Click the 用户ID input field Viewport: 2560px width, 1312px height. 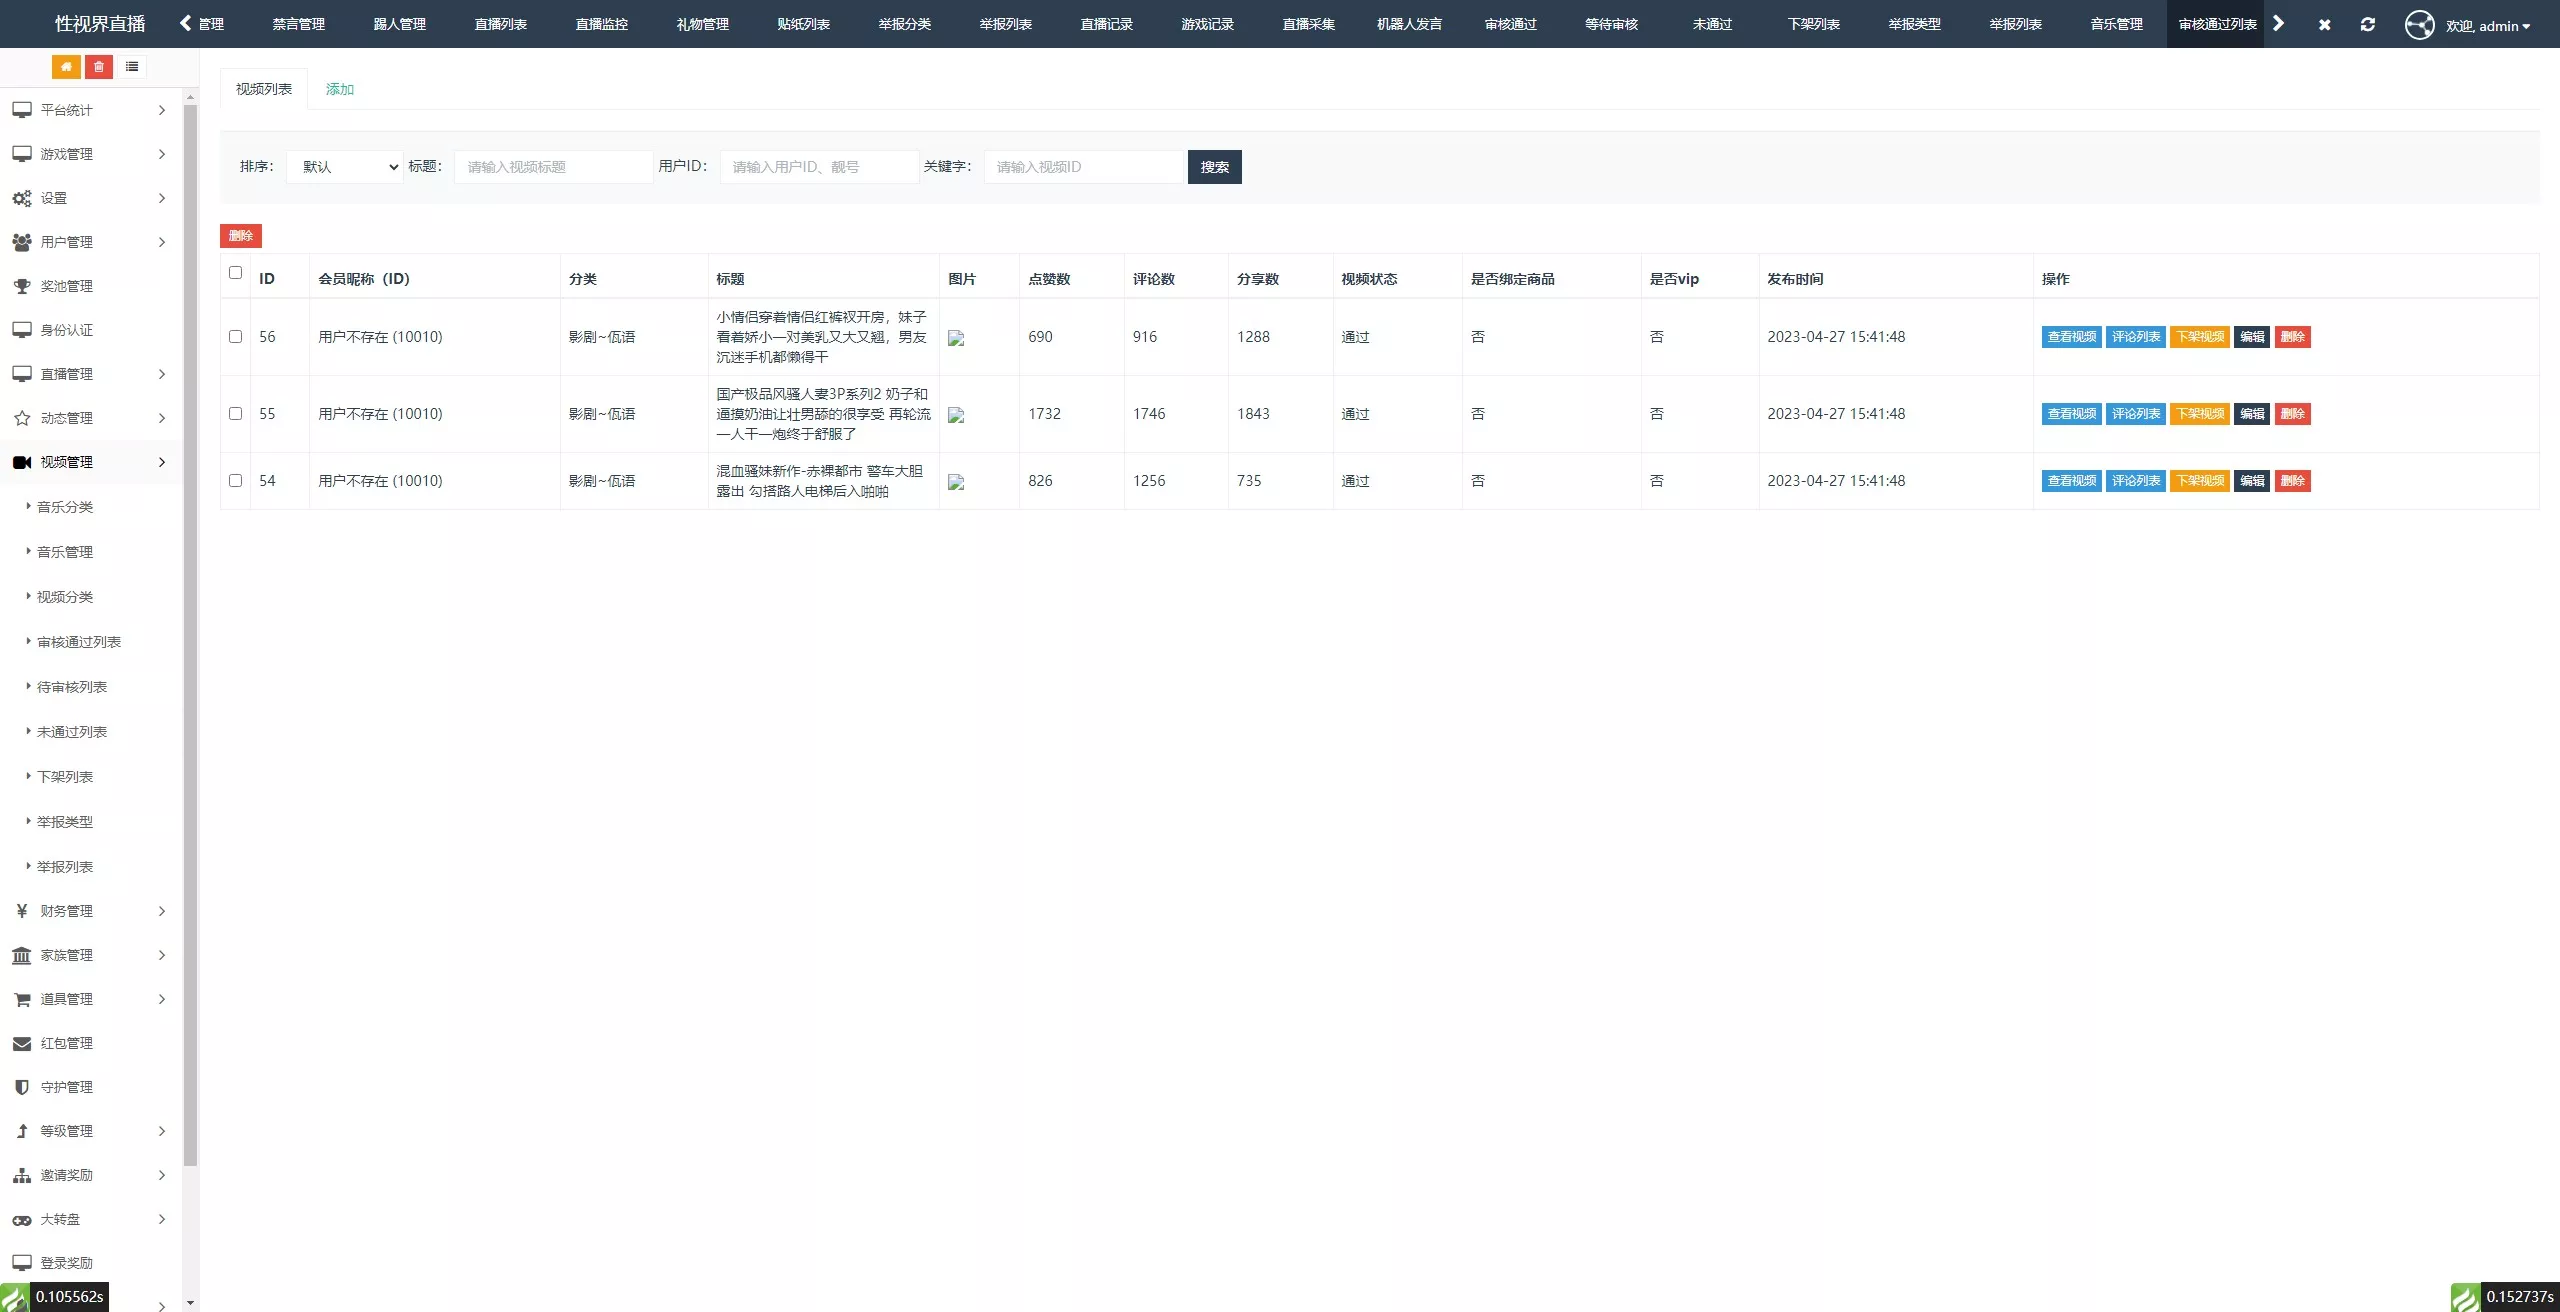[x=818, y=167]
